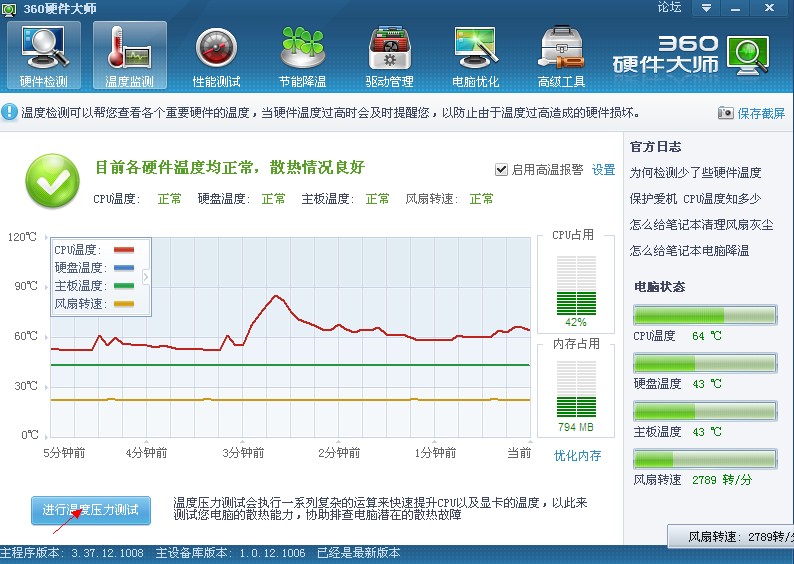Select the 温度监测 thermometer icon
Image resolution: width=794 pixels, height=564 pixels.
click(x=130, y=56)
